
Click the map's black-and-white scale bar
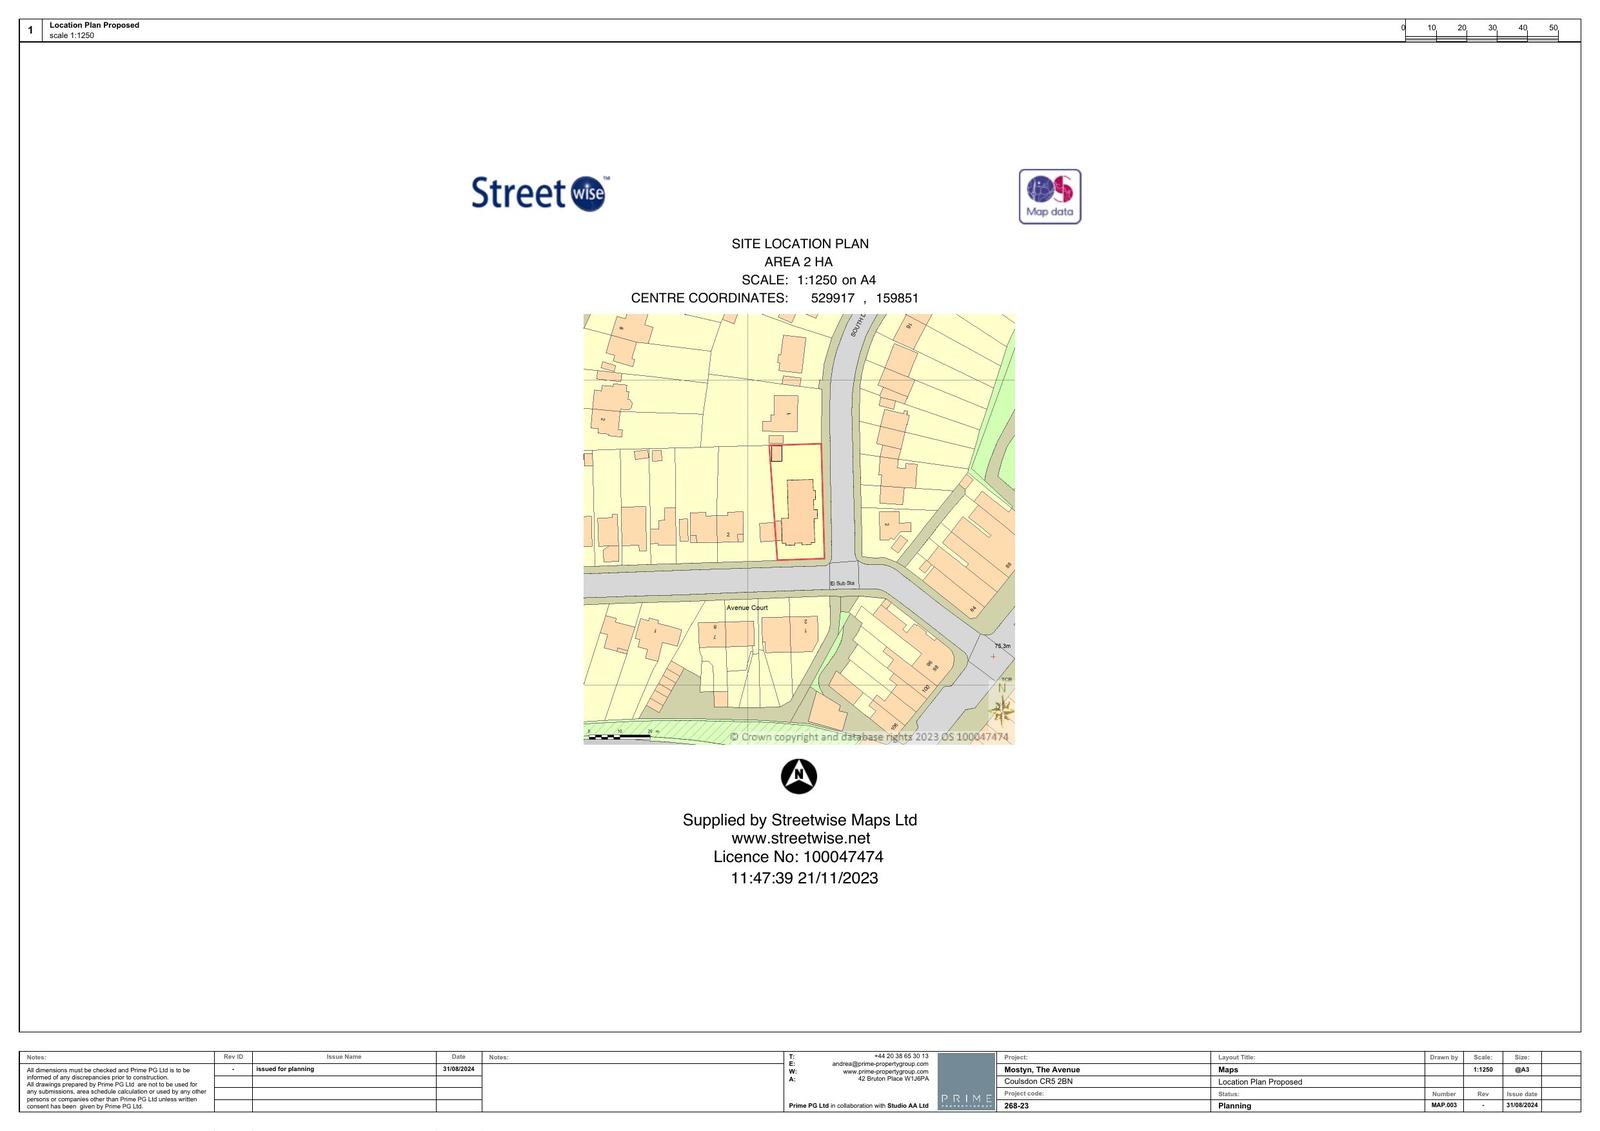point(619,737)
